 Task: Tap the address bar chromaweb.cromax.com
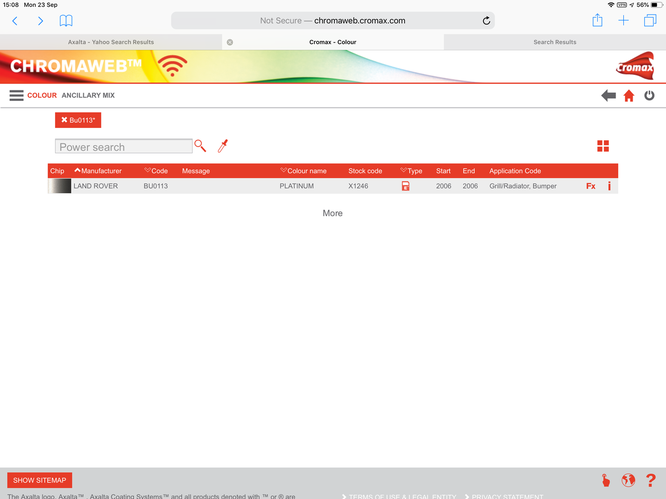coord(333,20)
